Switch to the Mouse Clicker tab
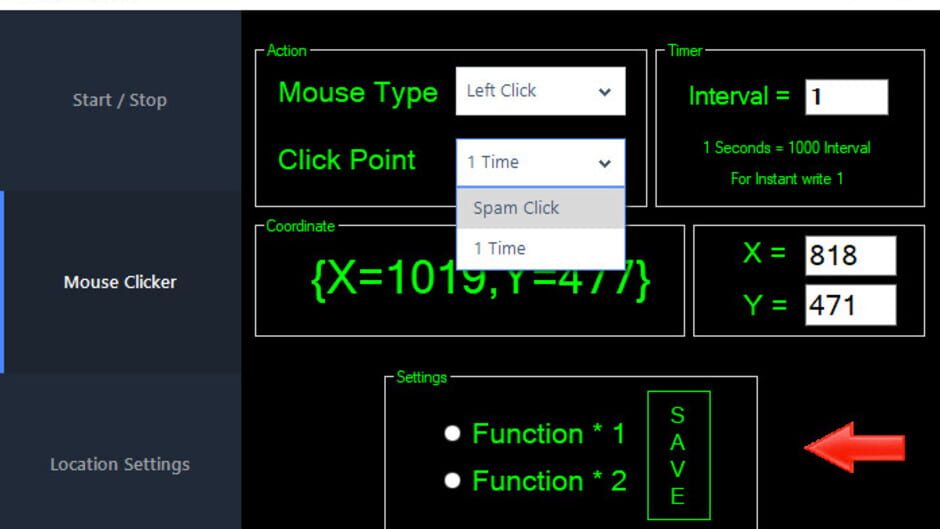 [x=120, y=282]
